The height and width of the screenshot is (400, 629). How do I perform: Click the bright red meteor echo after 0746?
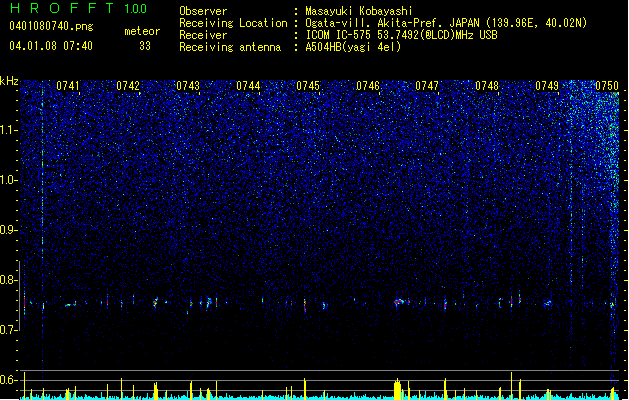click(x=401, y=302)
